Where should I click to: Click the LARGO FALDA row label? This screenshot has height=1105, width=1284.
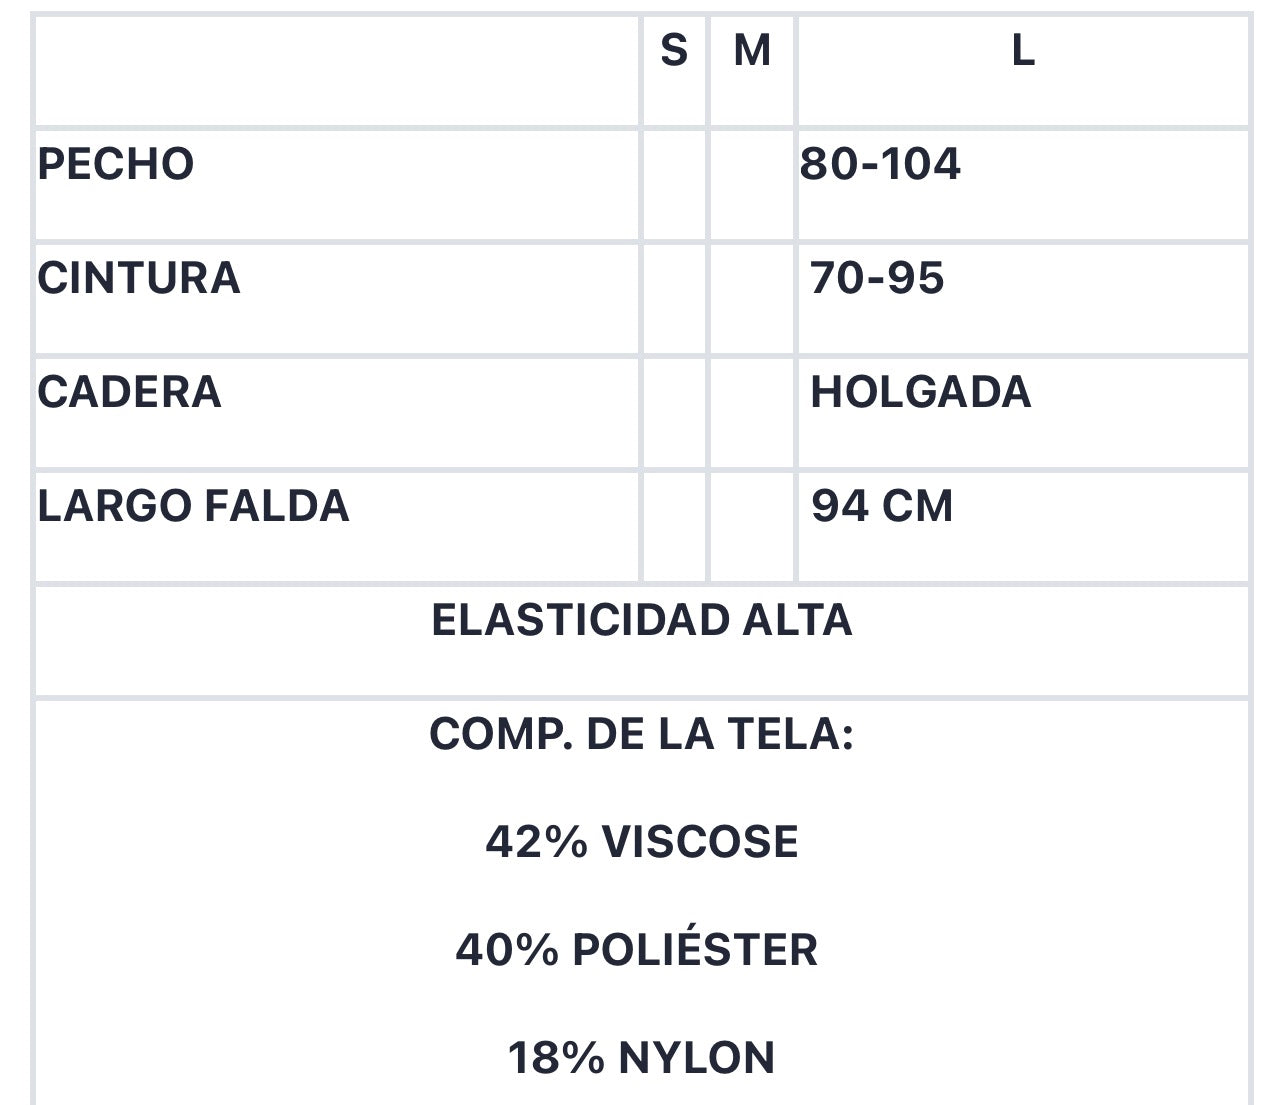pyautogui.click(x=194, y=506)
